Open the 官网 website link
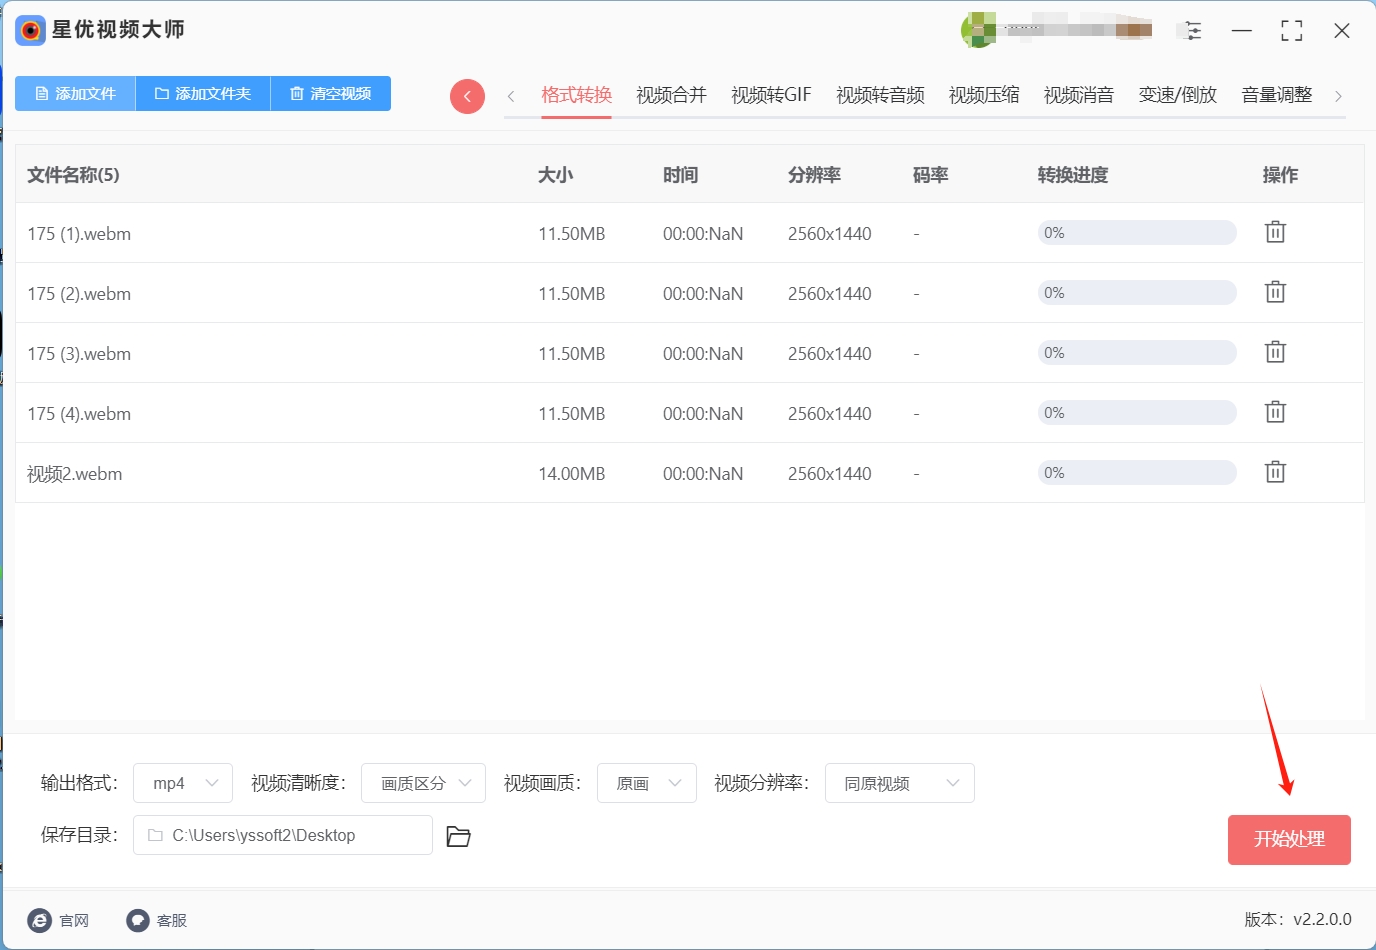 (59, 920)
